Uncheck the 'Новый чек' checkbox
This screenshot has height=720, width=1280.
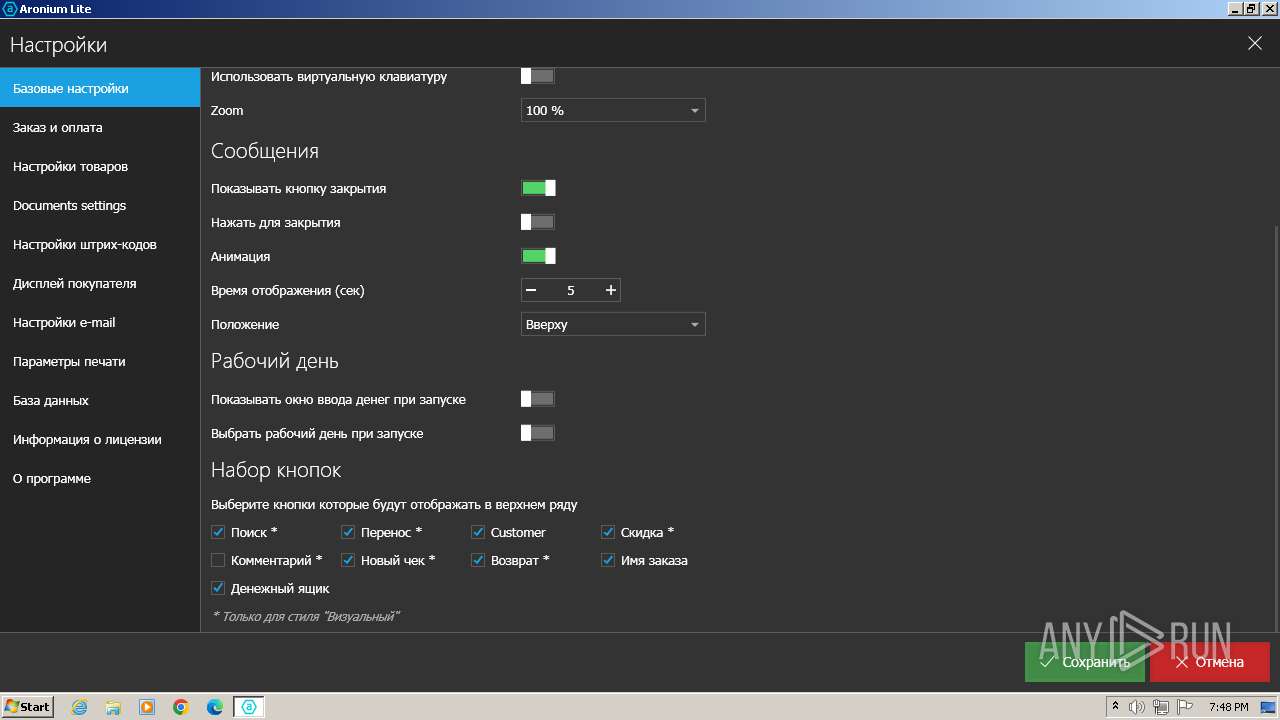click(348, 560)
